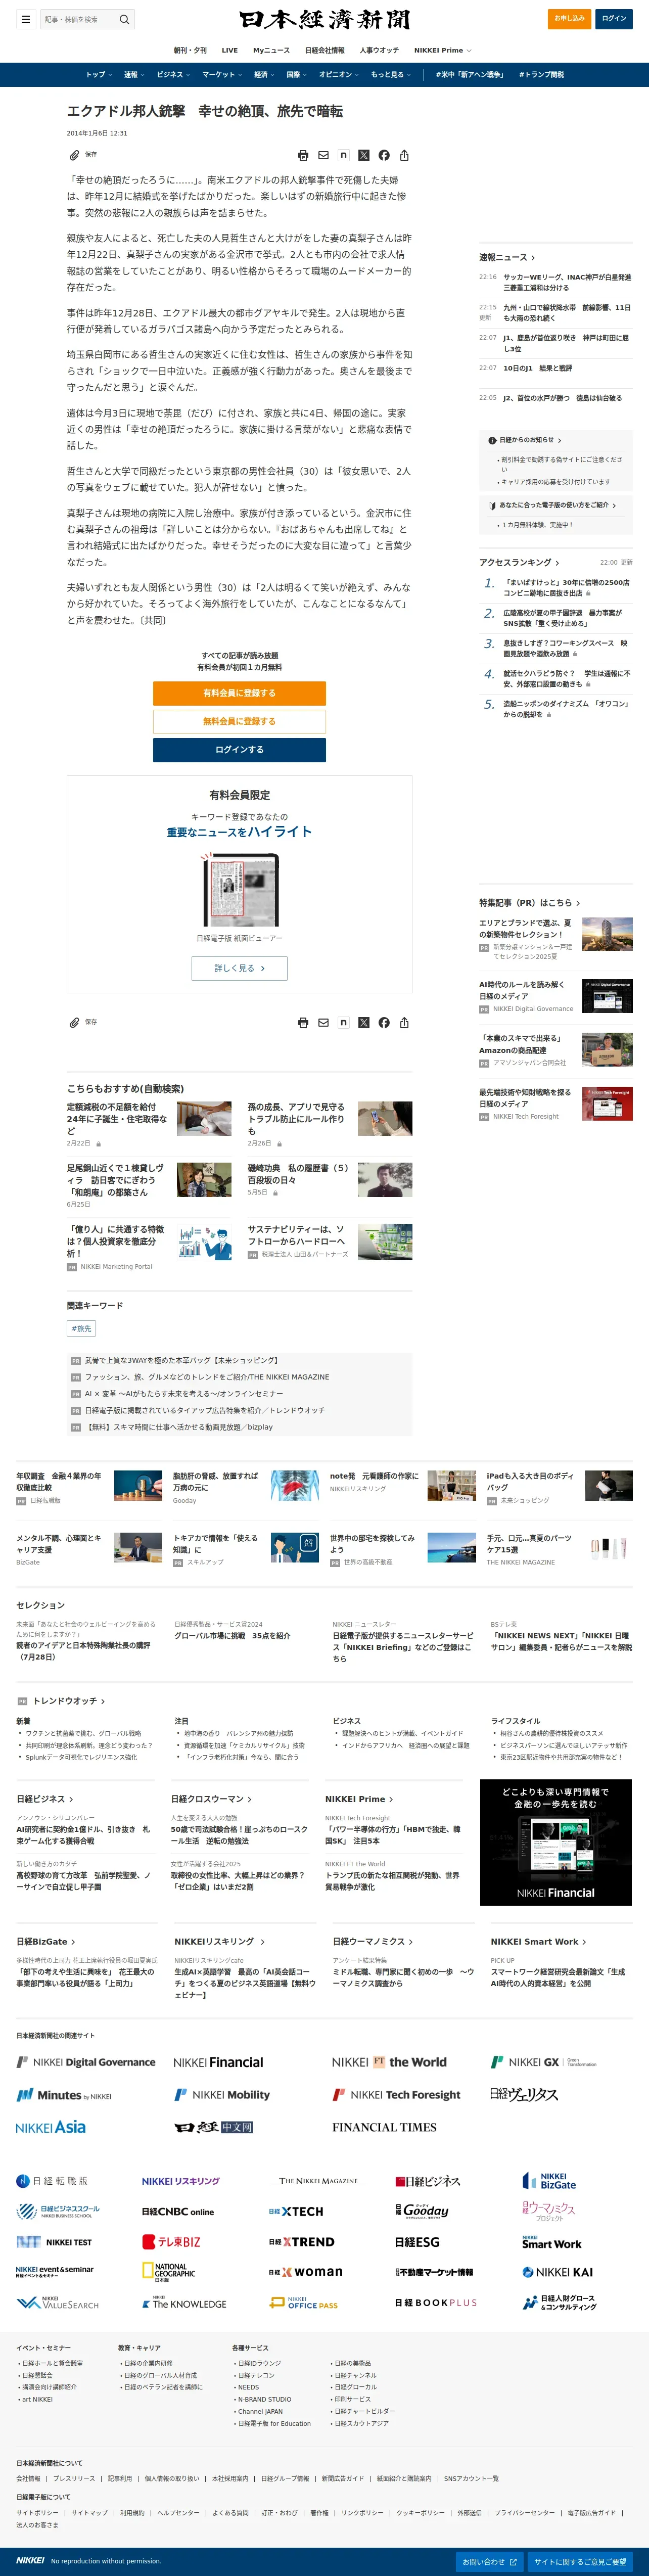
Task: Open the #米中「新アヘン戦争」 topic tag
Action: pyautogui.click(x=469, y=74)
